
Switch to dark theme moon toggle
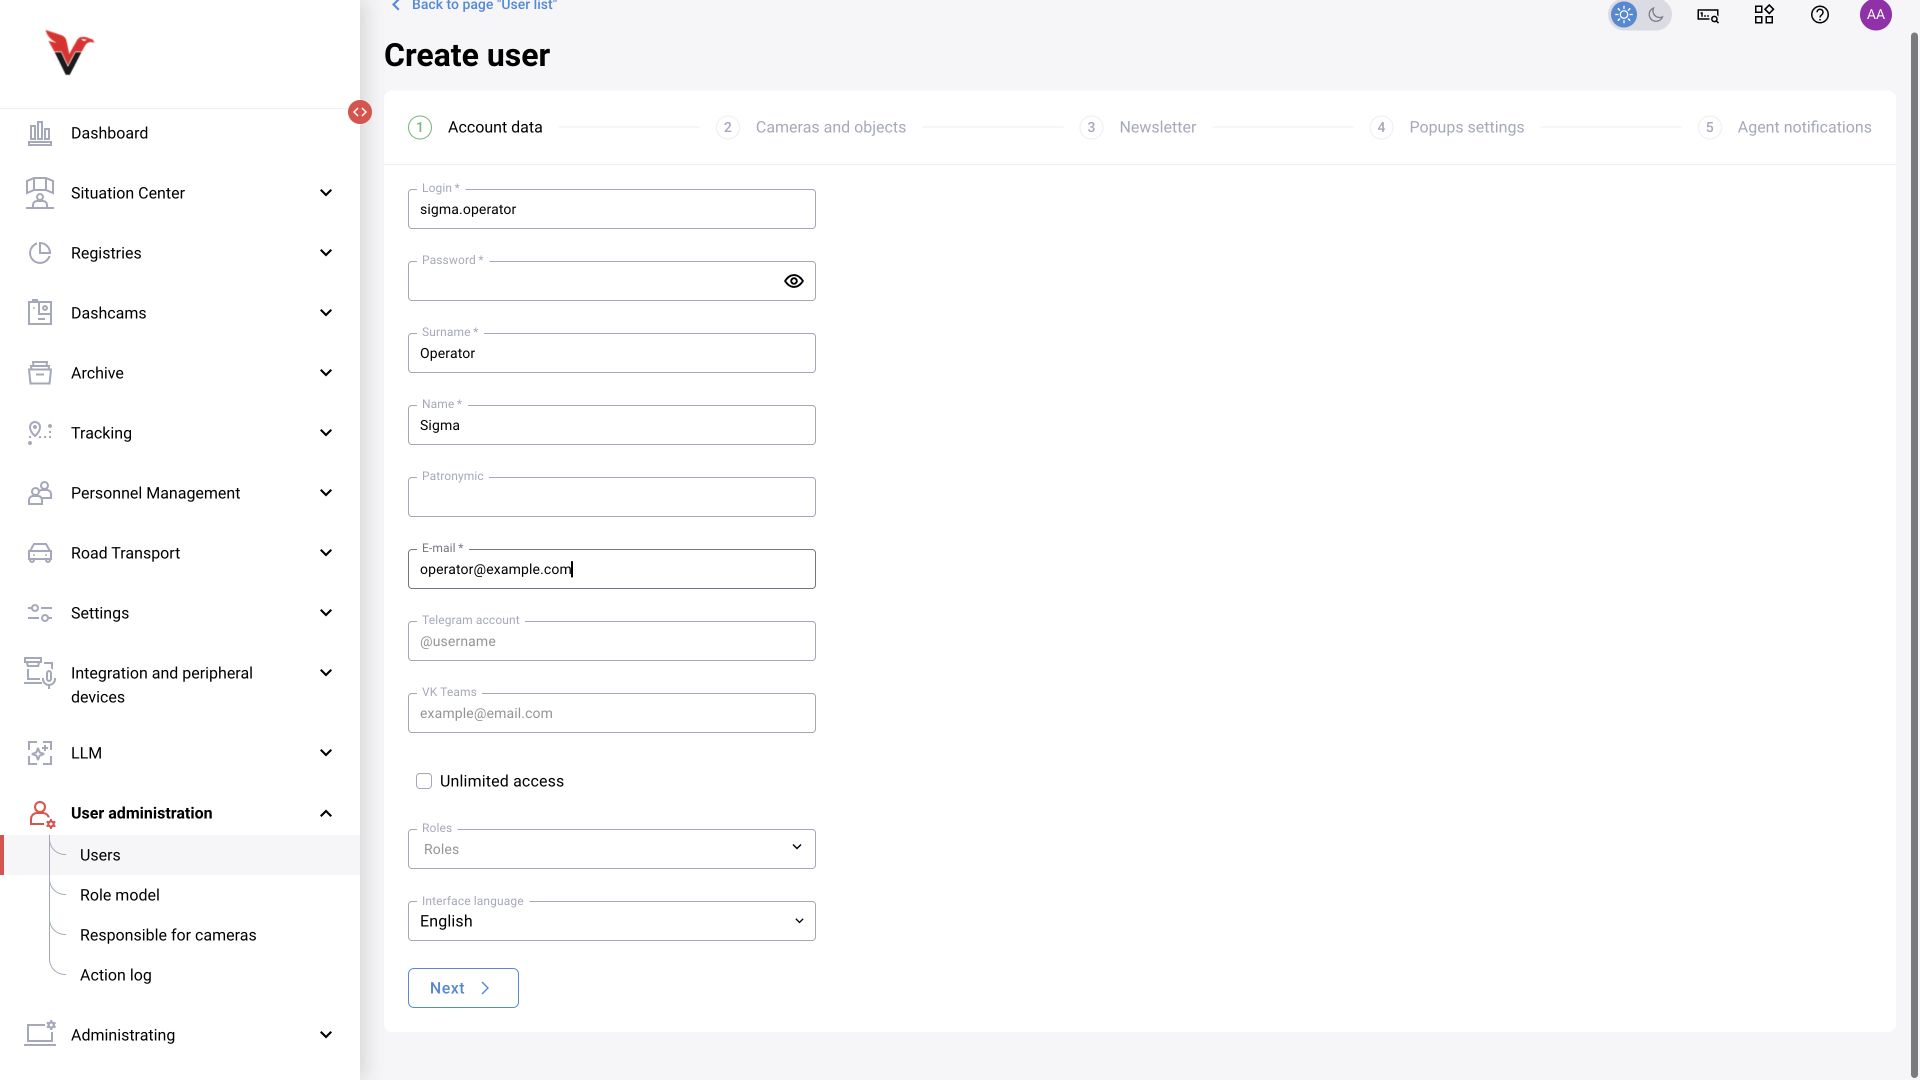1656,15
